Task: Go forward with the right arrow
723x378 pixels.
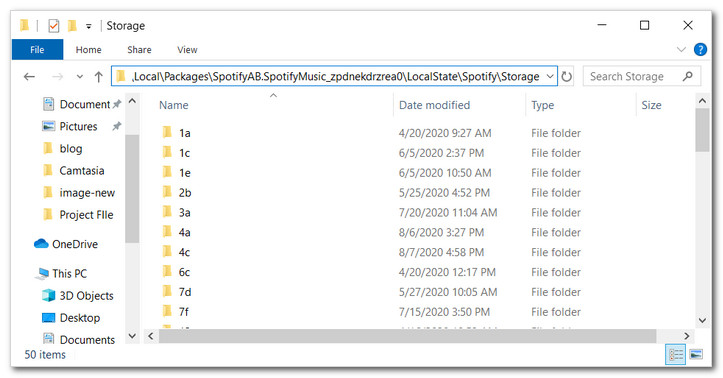Action: [x=57, y=77]
